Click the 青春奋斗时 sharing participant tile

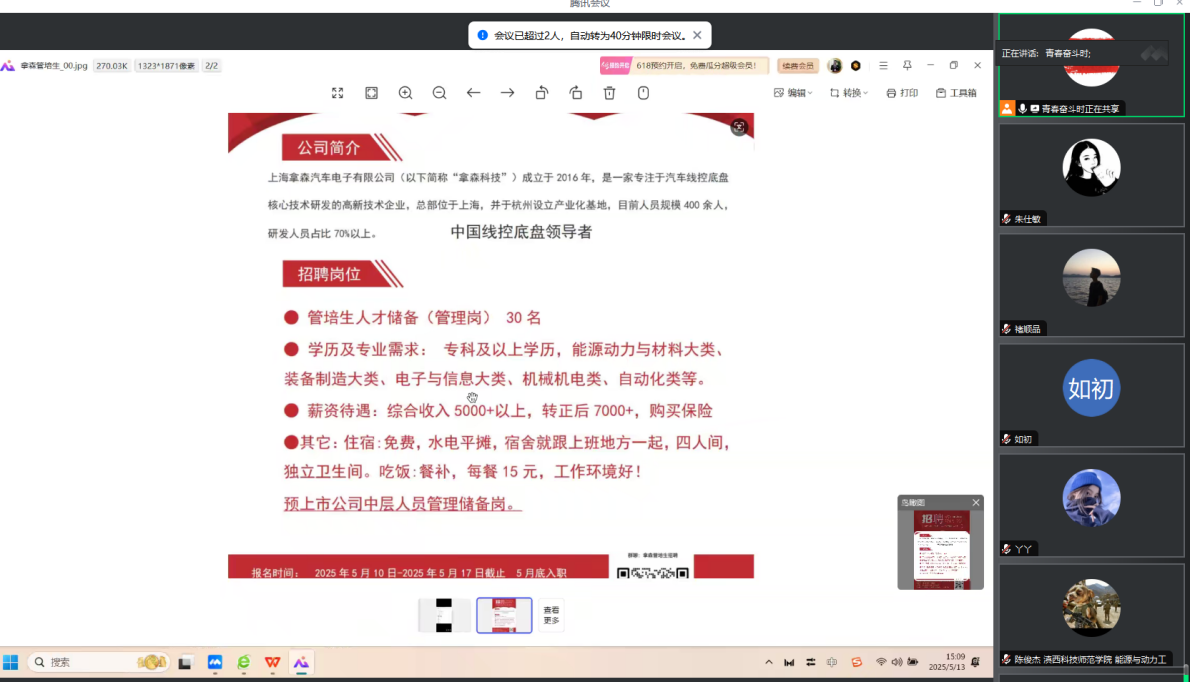(x=1091, y=65)
